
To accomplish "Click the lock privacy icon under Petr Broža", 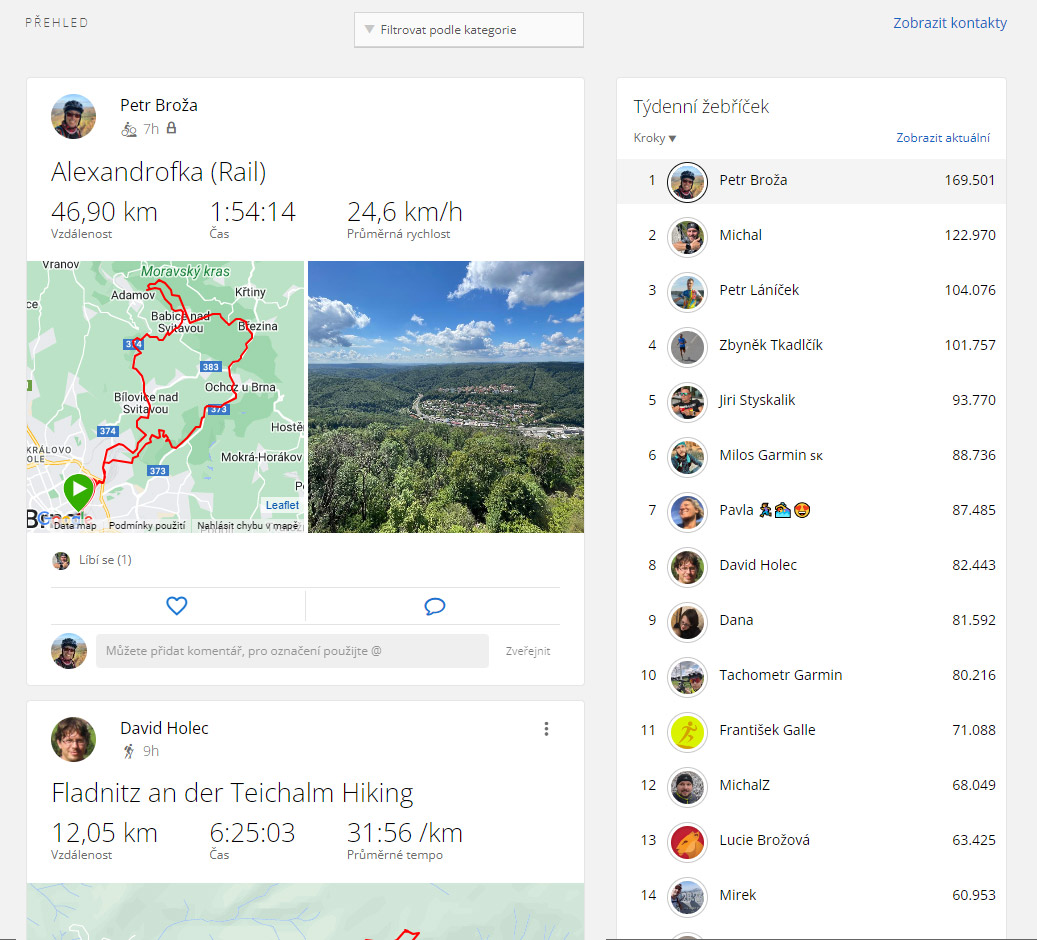I will (x=171, y=128).
